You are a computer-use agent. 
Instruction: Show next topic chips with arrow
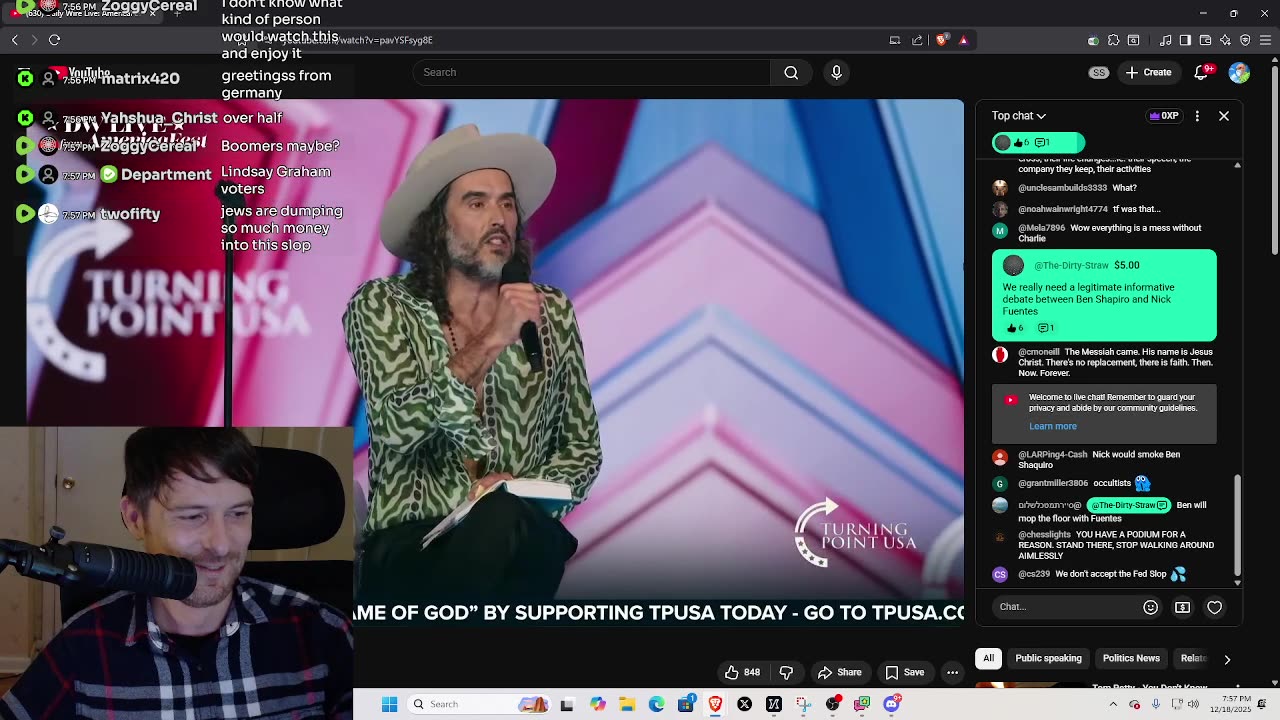tap(1227, 659)
